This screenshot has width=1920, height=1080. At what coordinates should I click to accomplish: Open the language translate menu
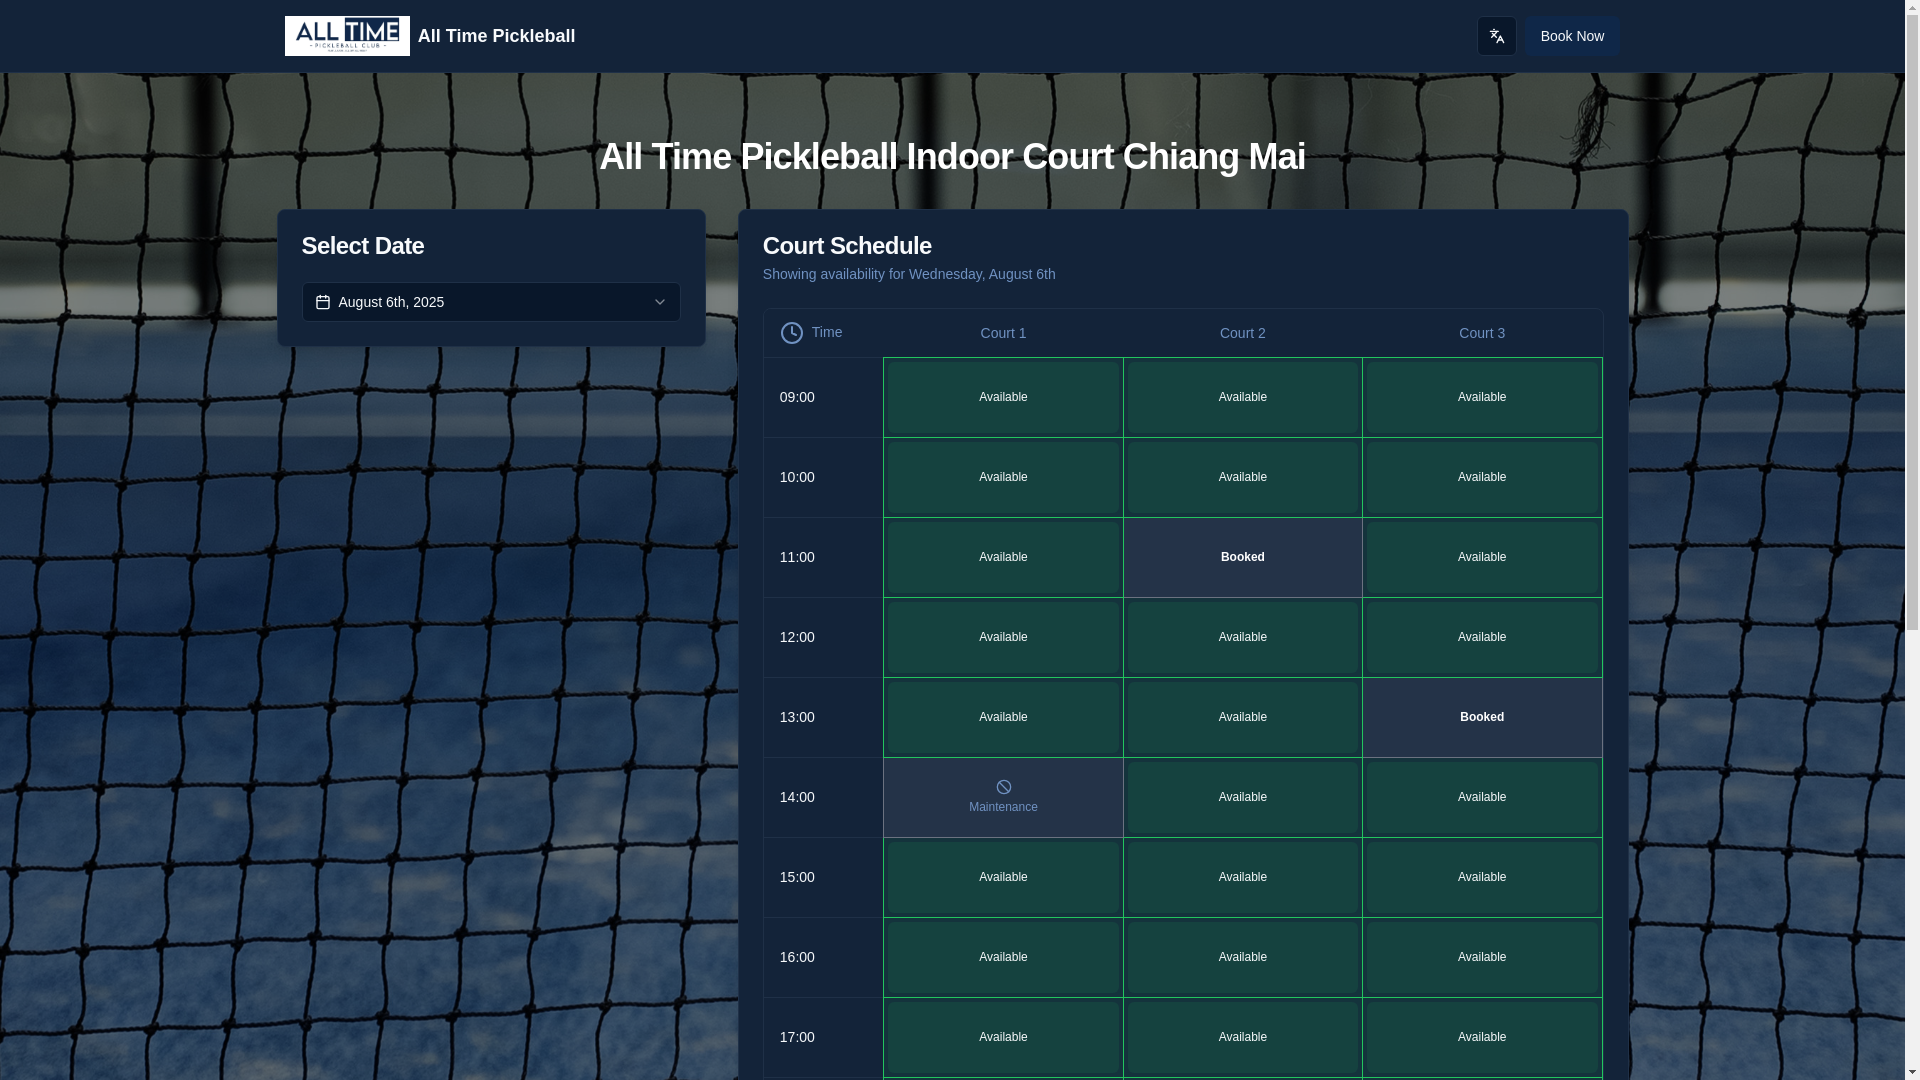(x=1496, y=36)
